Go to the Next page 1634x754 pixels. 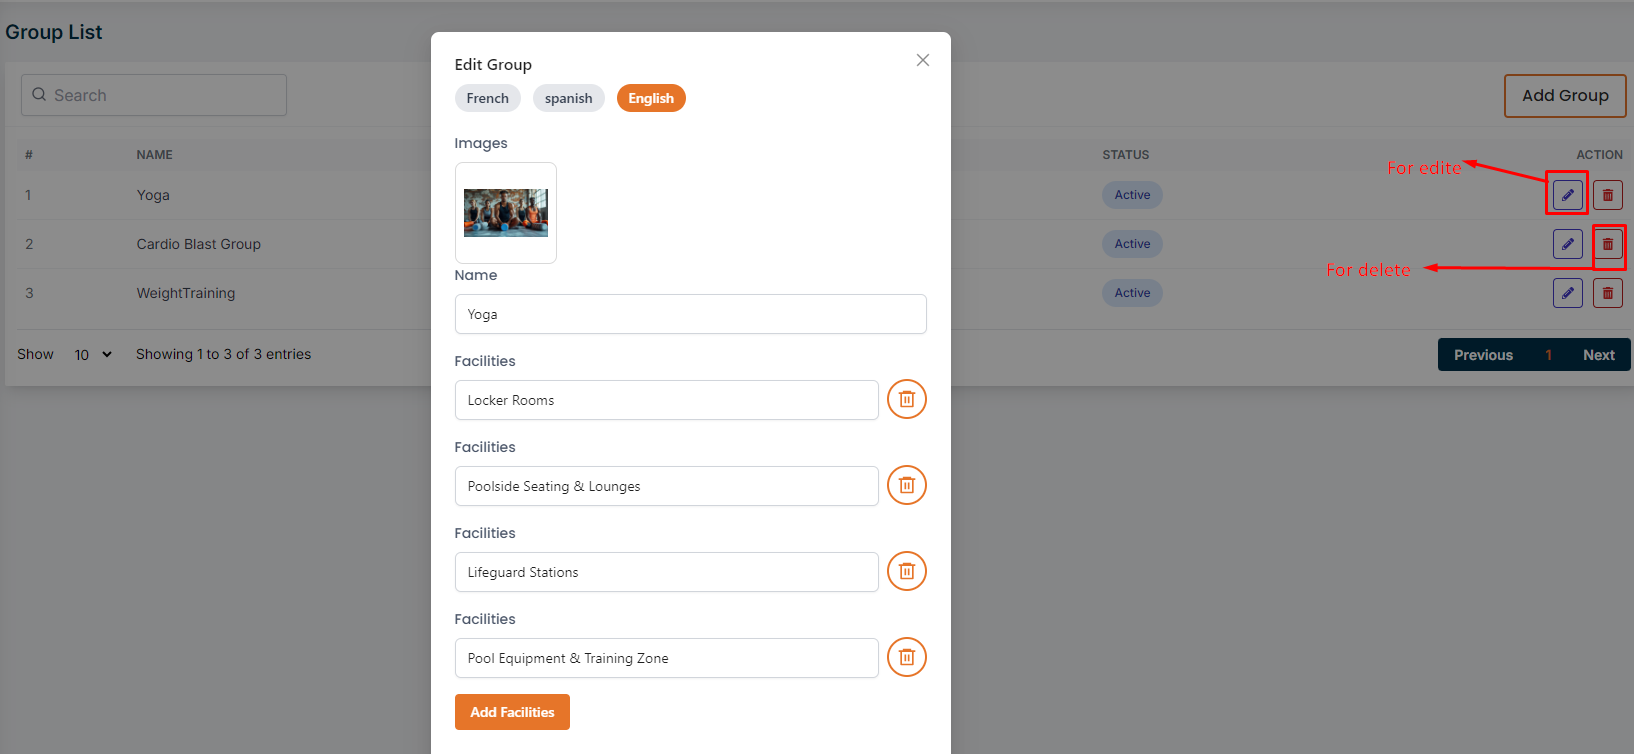(x=1598, y=355)
